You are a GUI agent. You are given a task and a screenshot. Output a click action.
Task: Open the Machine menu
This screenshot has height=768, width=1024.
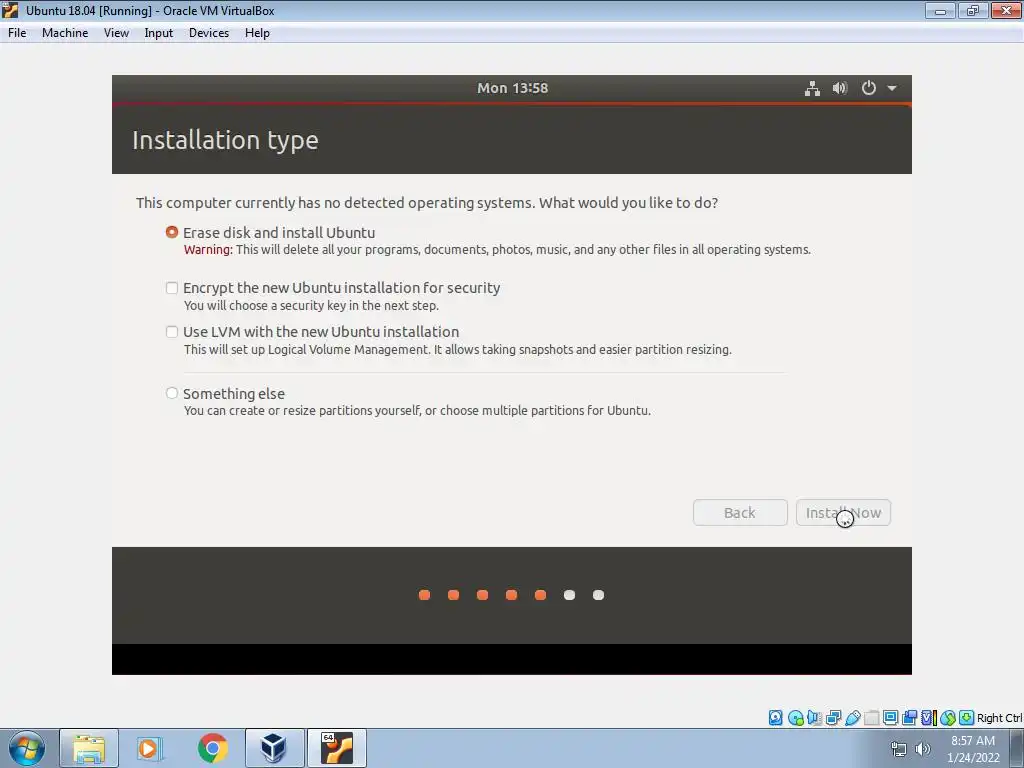coord(65,33)
